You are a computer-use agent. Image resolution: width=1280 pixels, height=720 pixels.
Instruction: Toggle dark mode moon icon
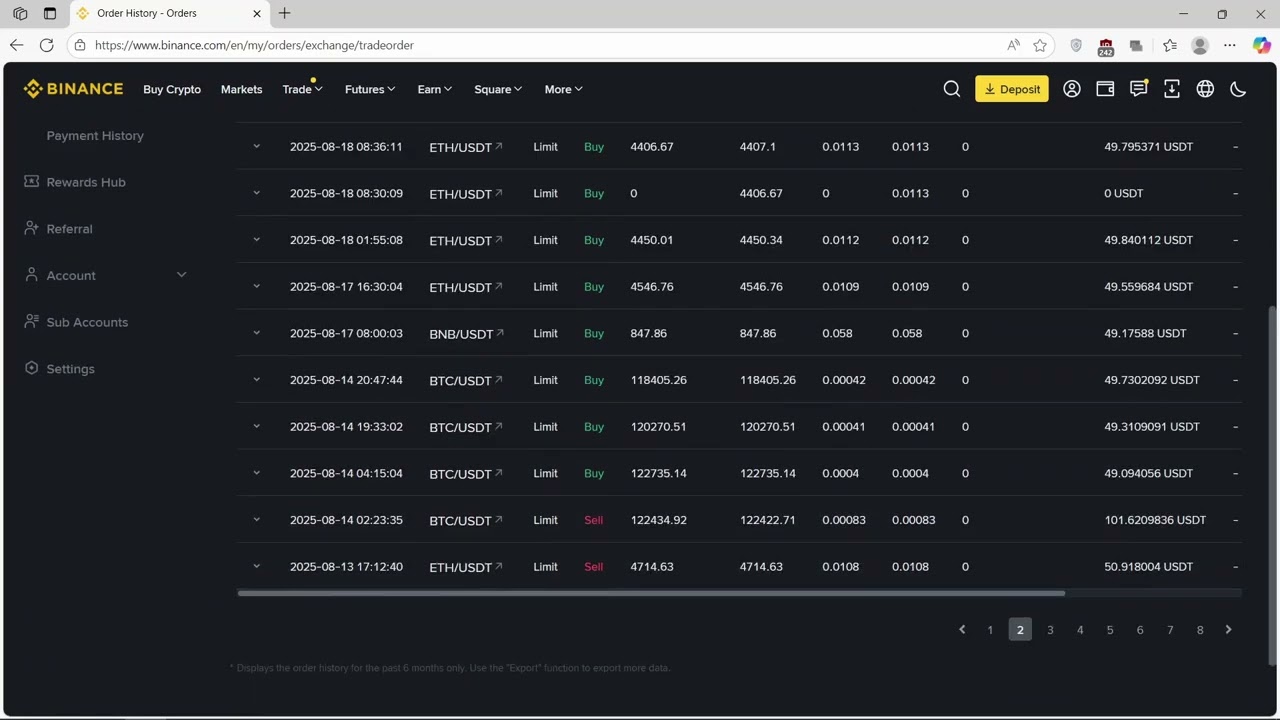1238,89
